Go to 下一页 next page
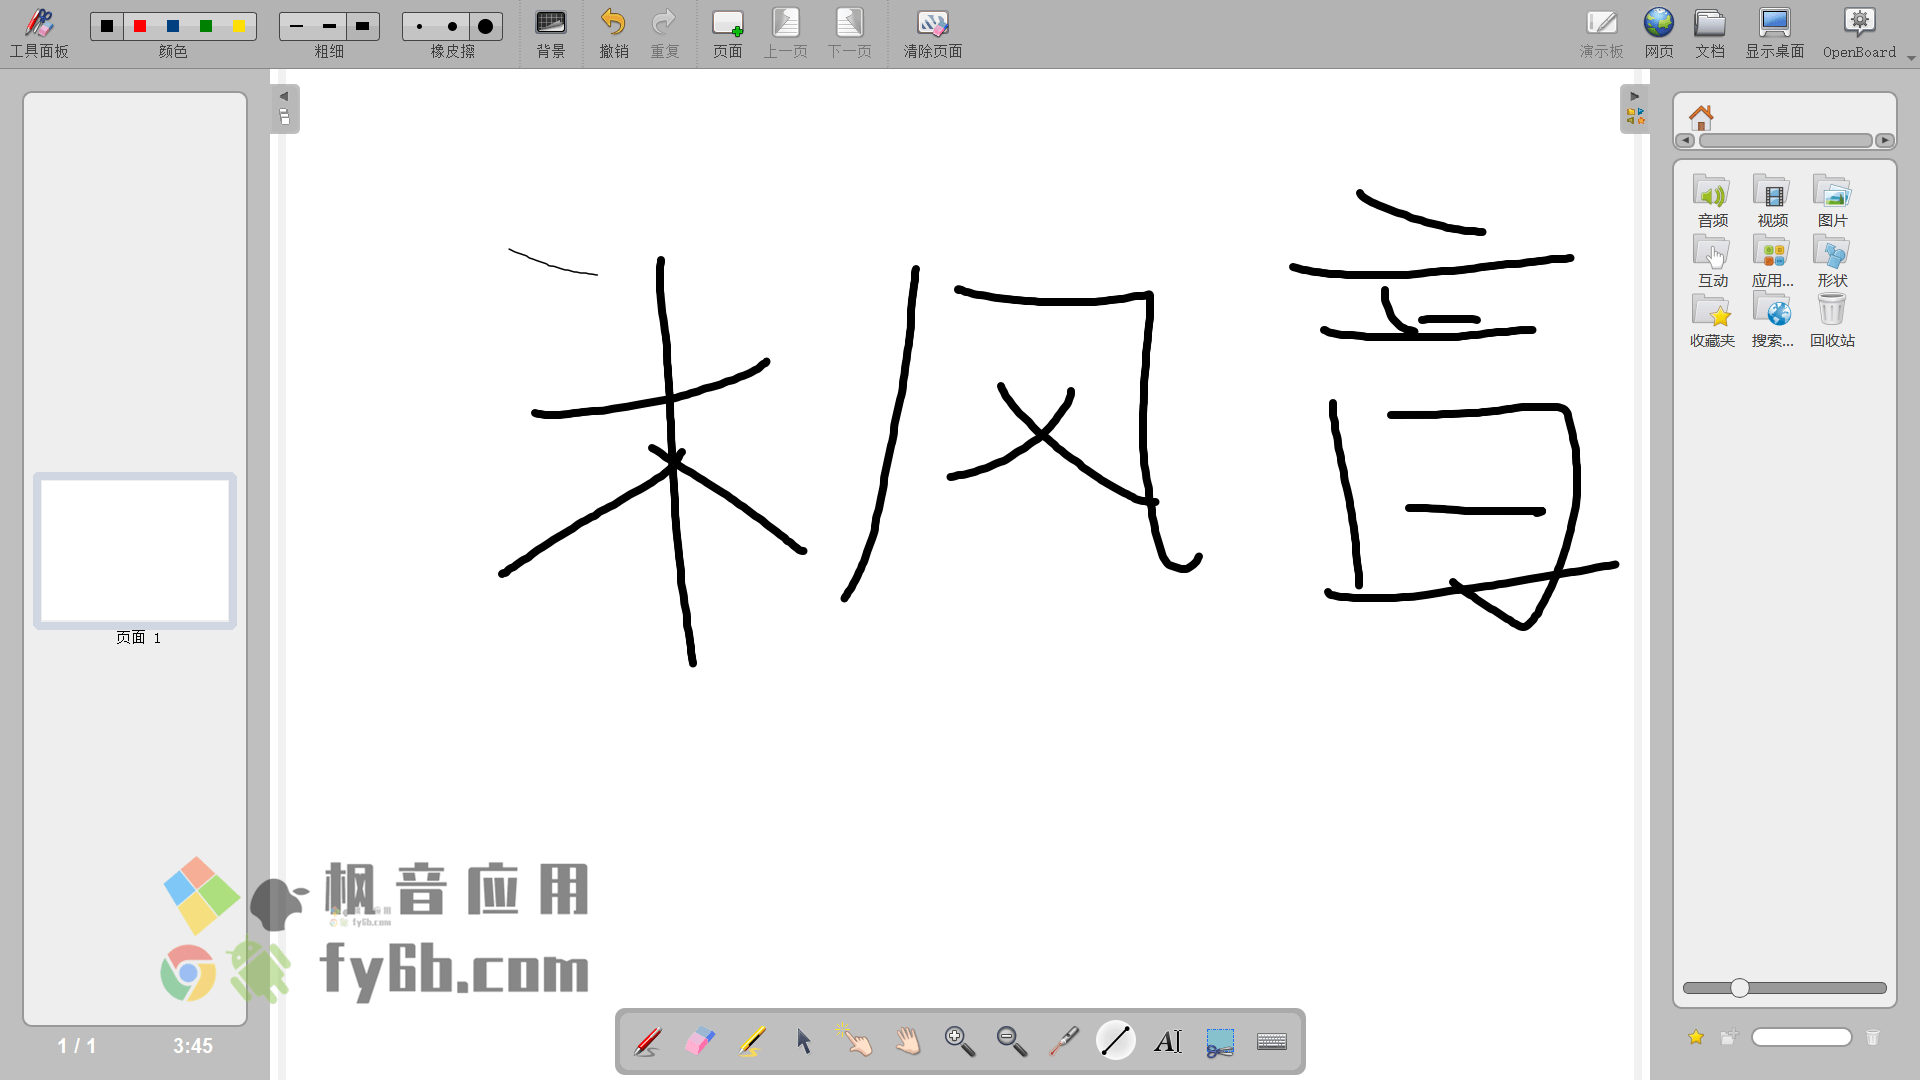The image size is (1920, 1080). pos(850,34)
